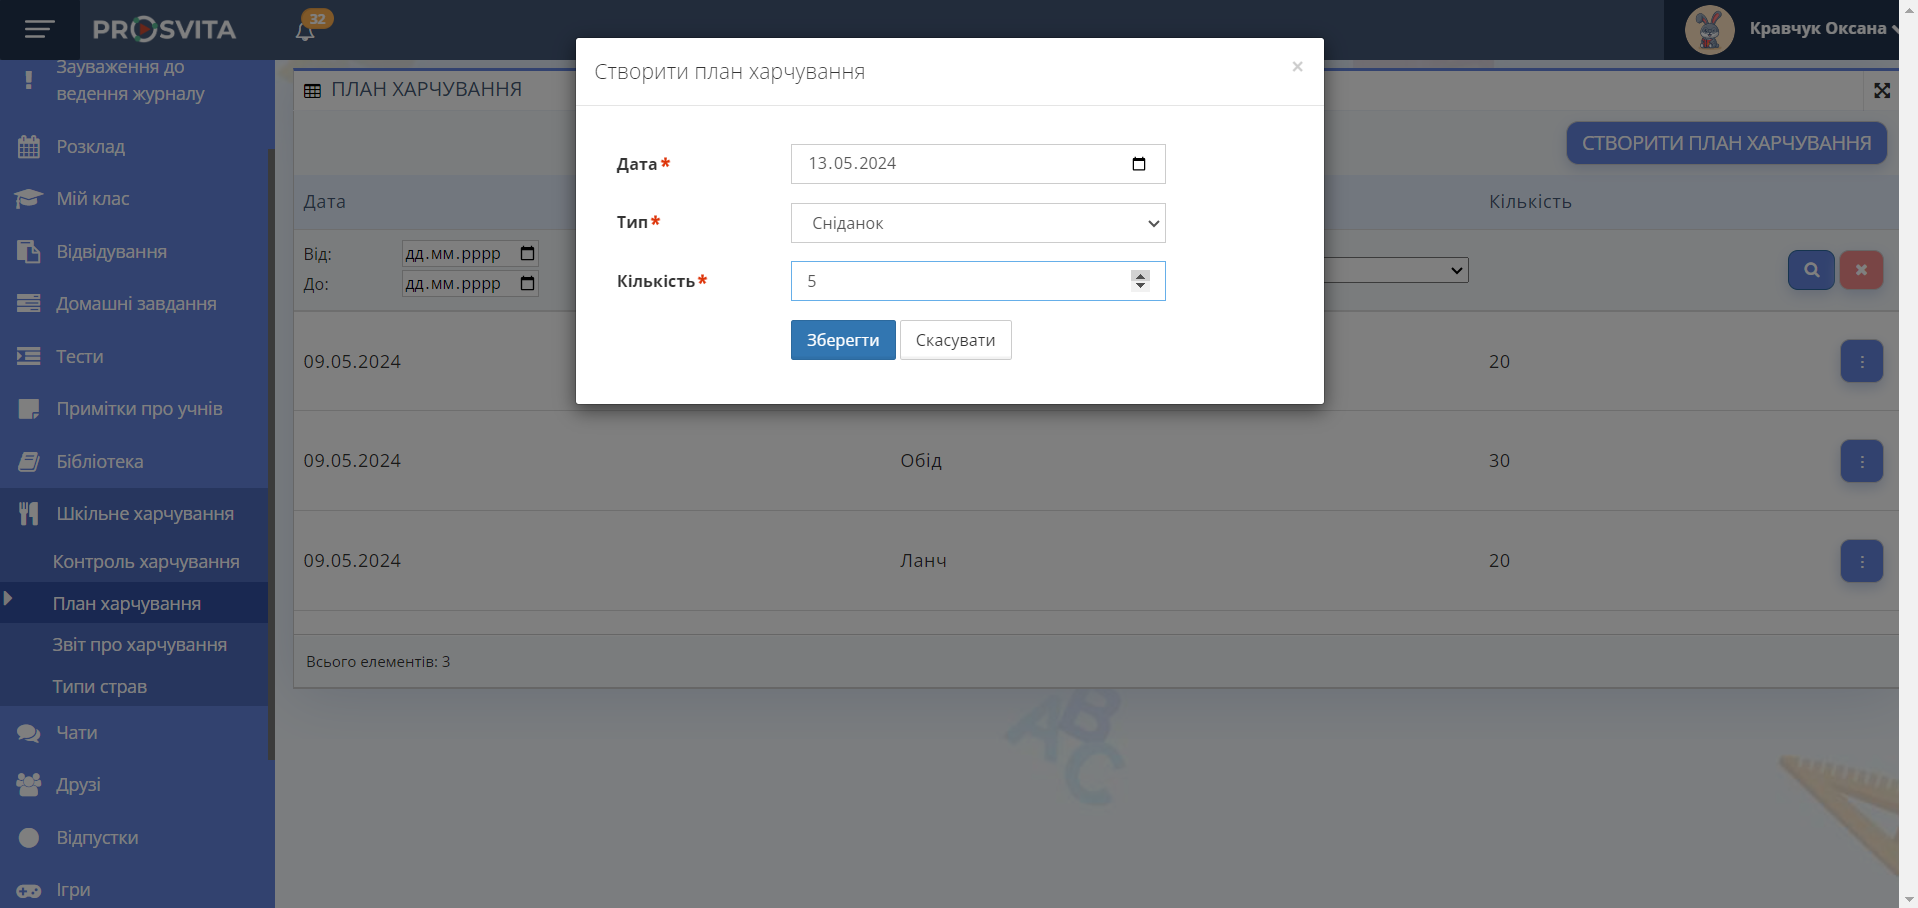The height and width of the screenshot is (908, 1918).
Task: Increase Кількість value with stepper arrow
Action: 1140,275
